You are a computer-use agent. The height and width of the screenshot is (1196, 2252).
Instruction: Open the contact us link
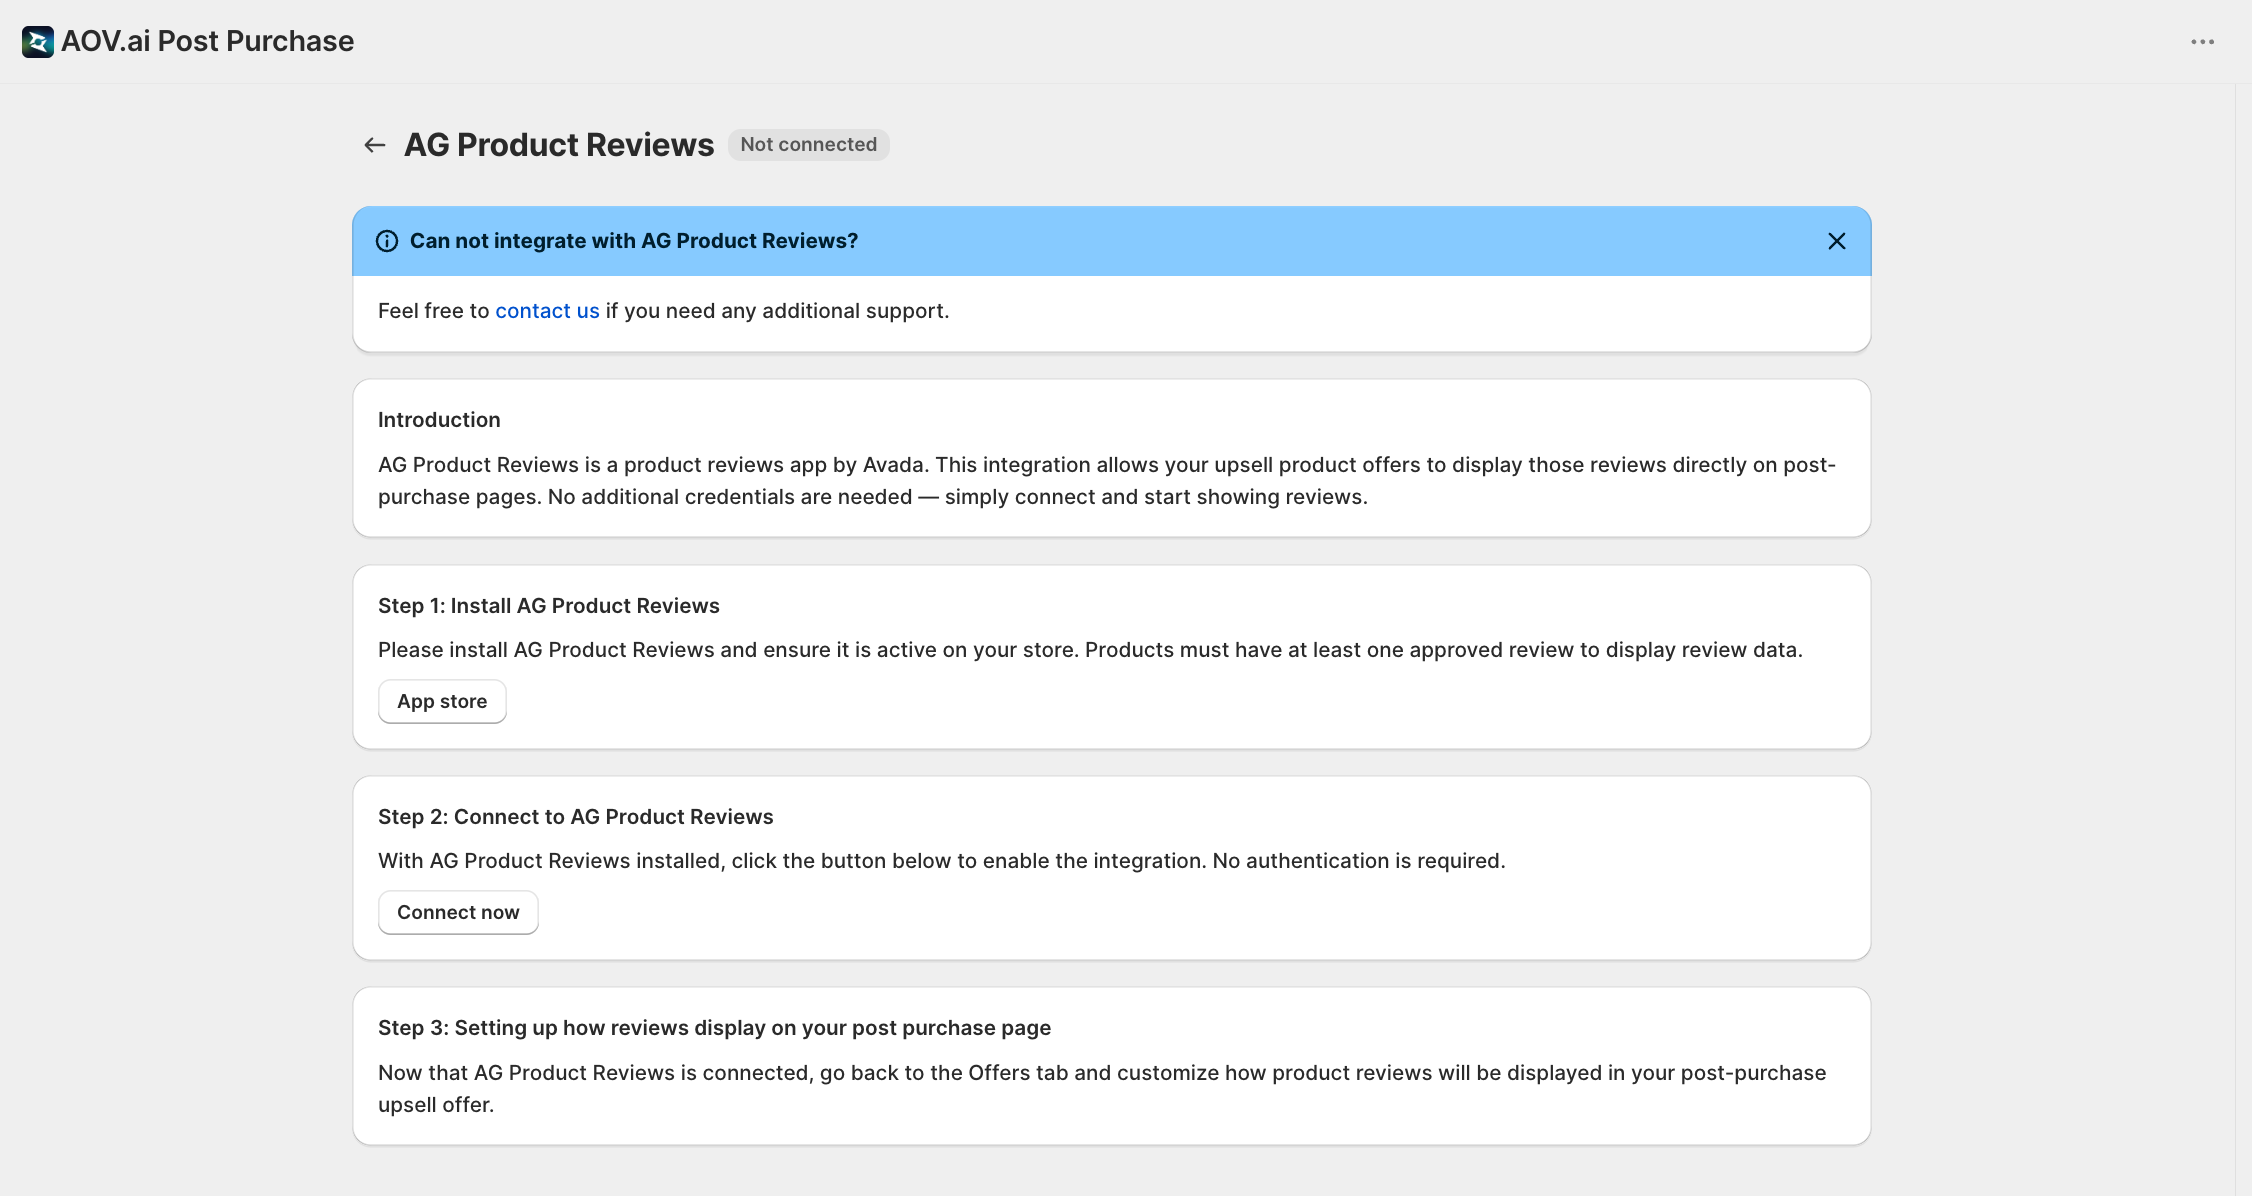(x=547, y=311)
